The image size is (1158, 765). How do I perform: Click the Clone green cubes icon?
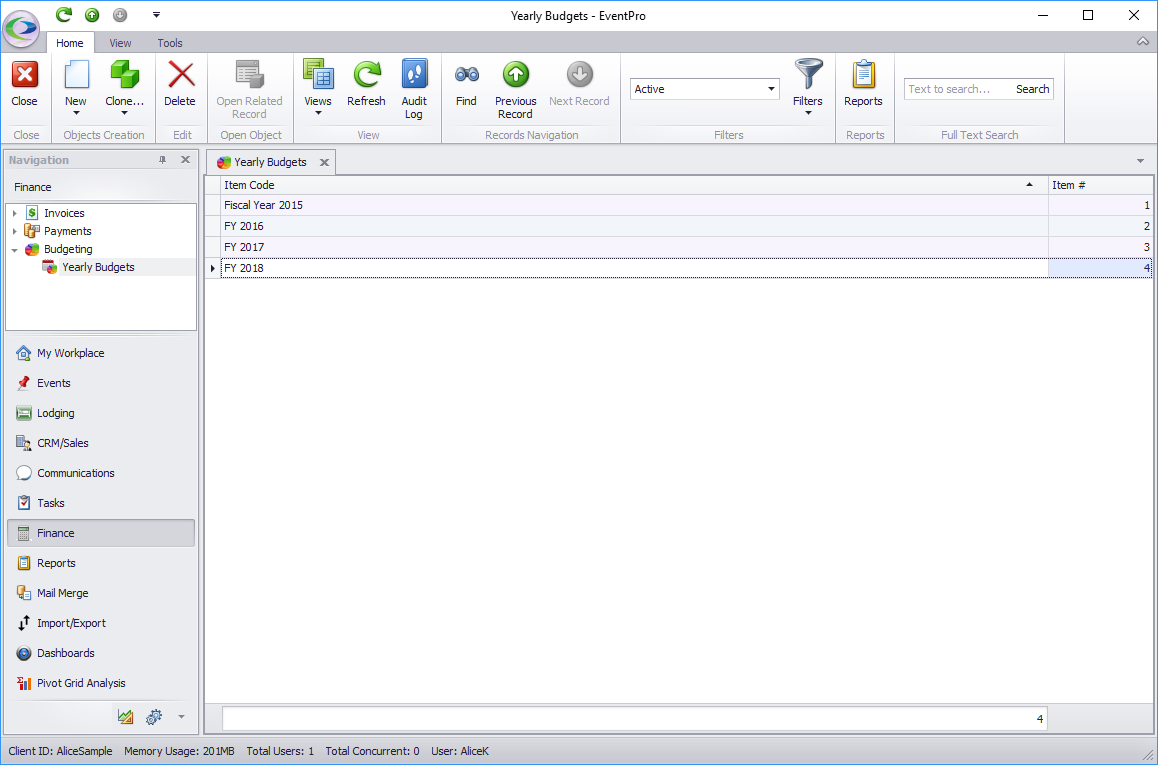coord(124,75)
